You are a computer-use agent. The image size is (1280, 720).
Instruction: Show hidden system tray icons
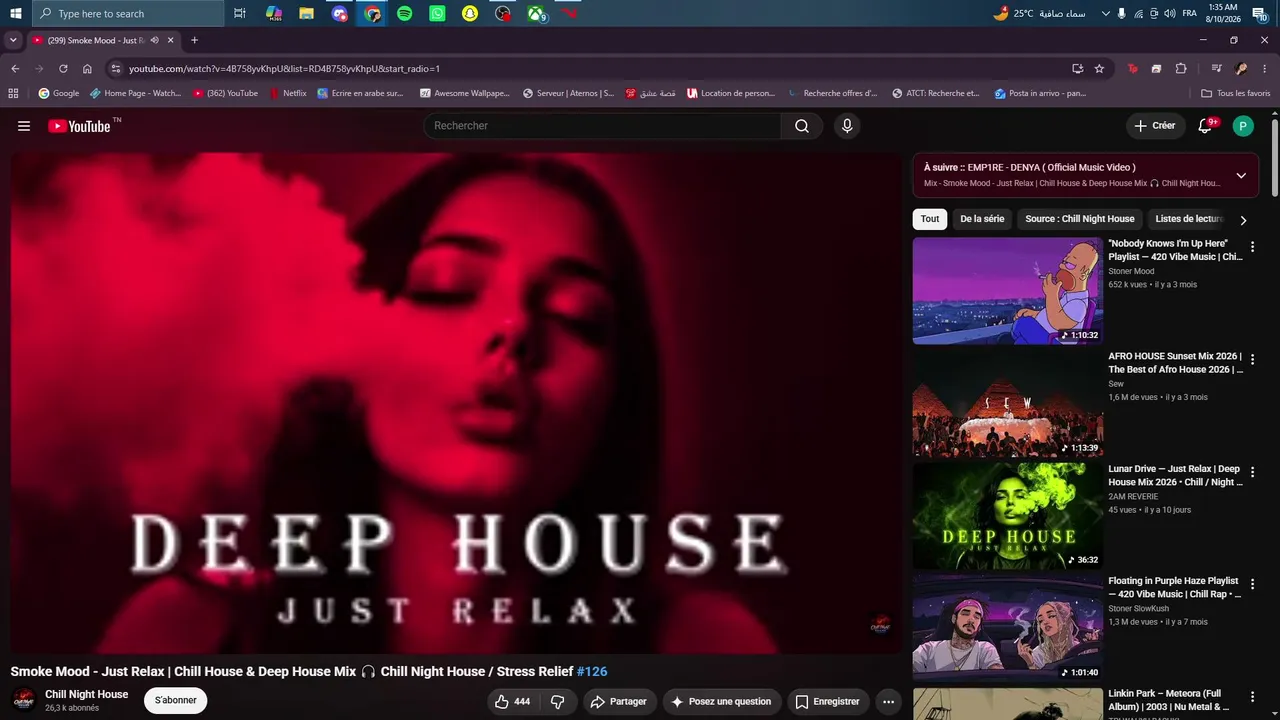1105,14
